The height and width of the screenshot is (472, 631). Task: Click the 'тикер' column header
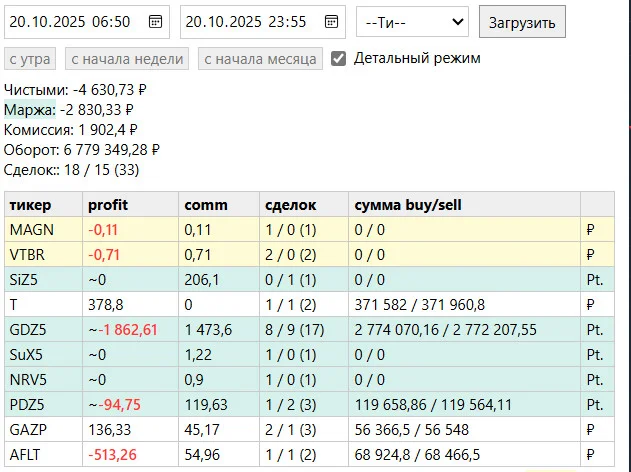click(x=43, y=205)
